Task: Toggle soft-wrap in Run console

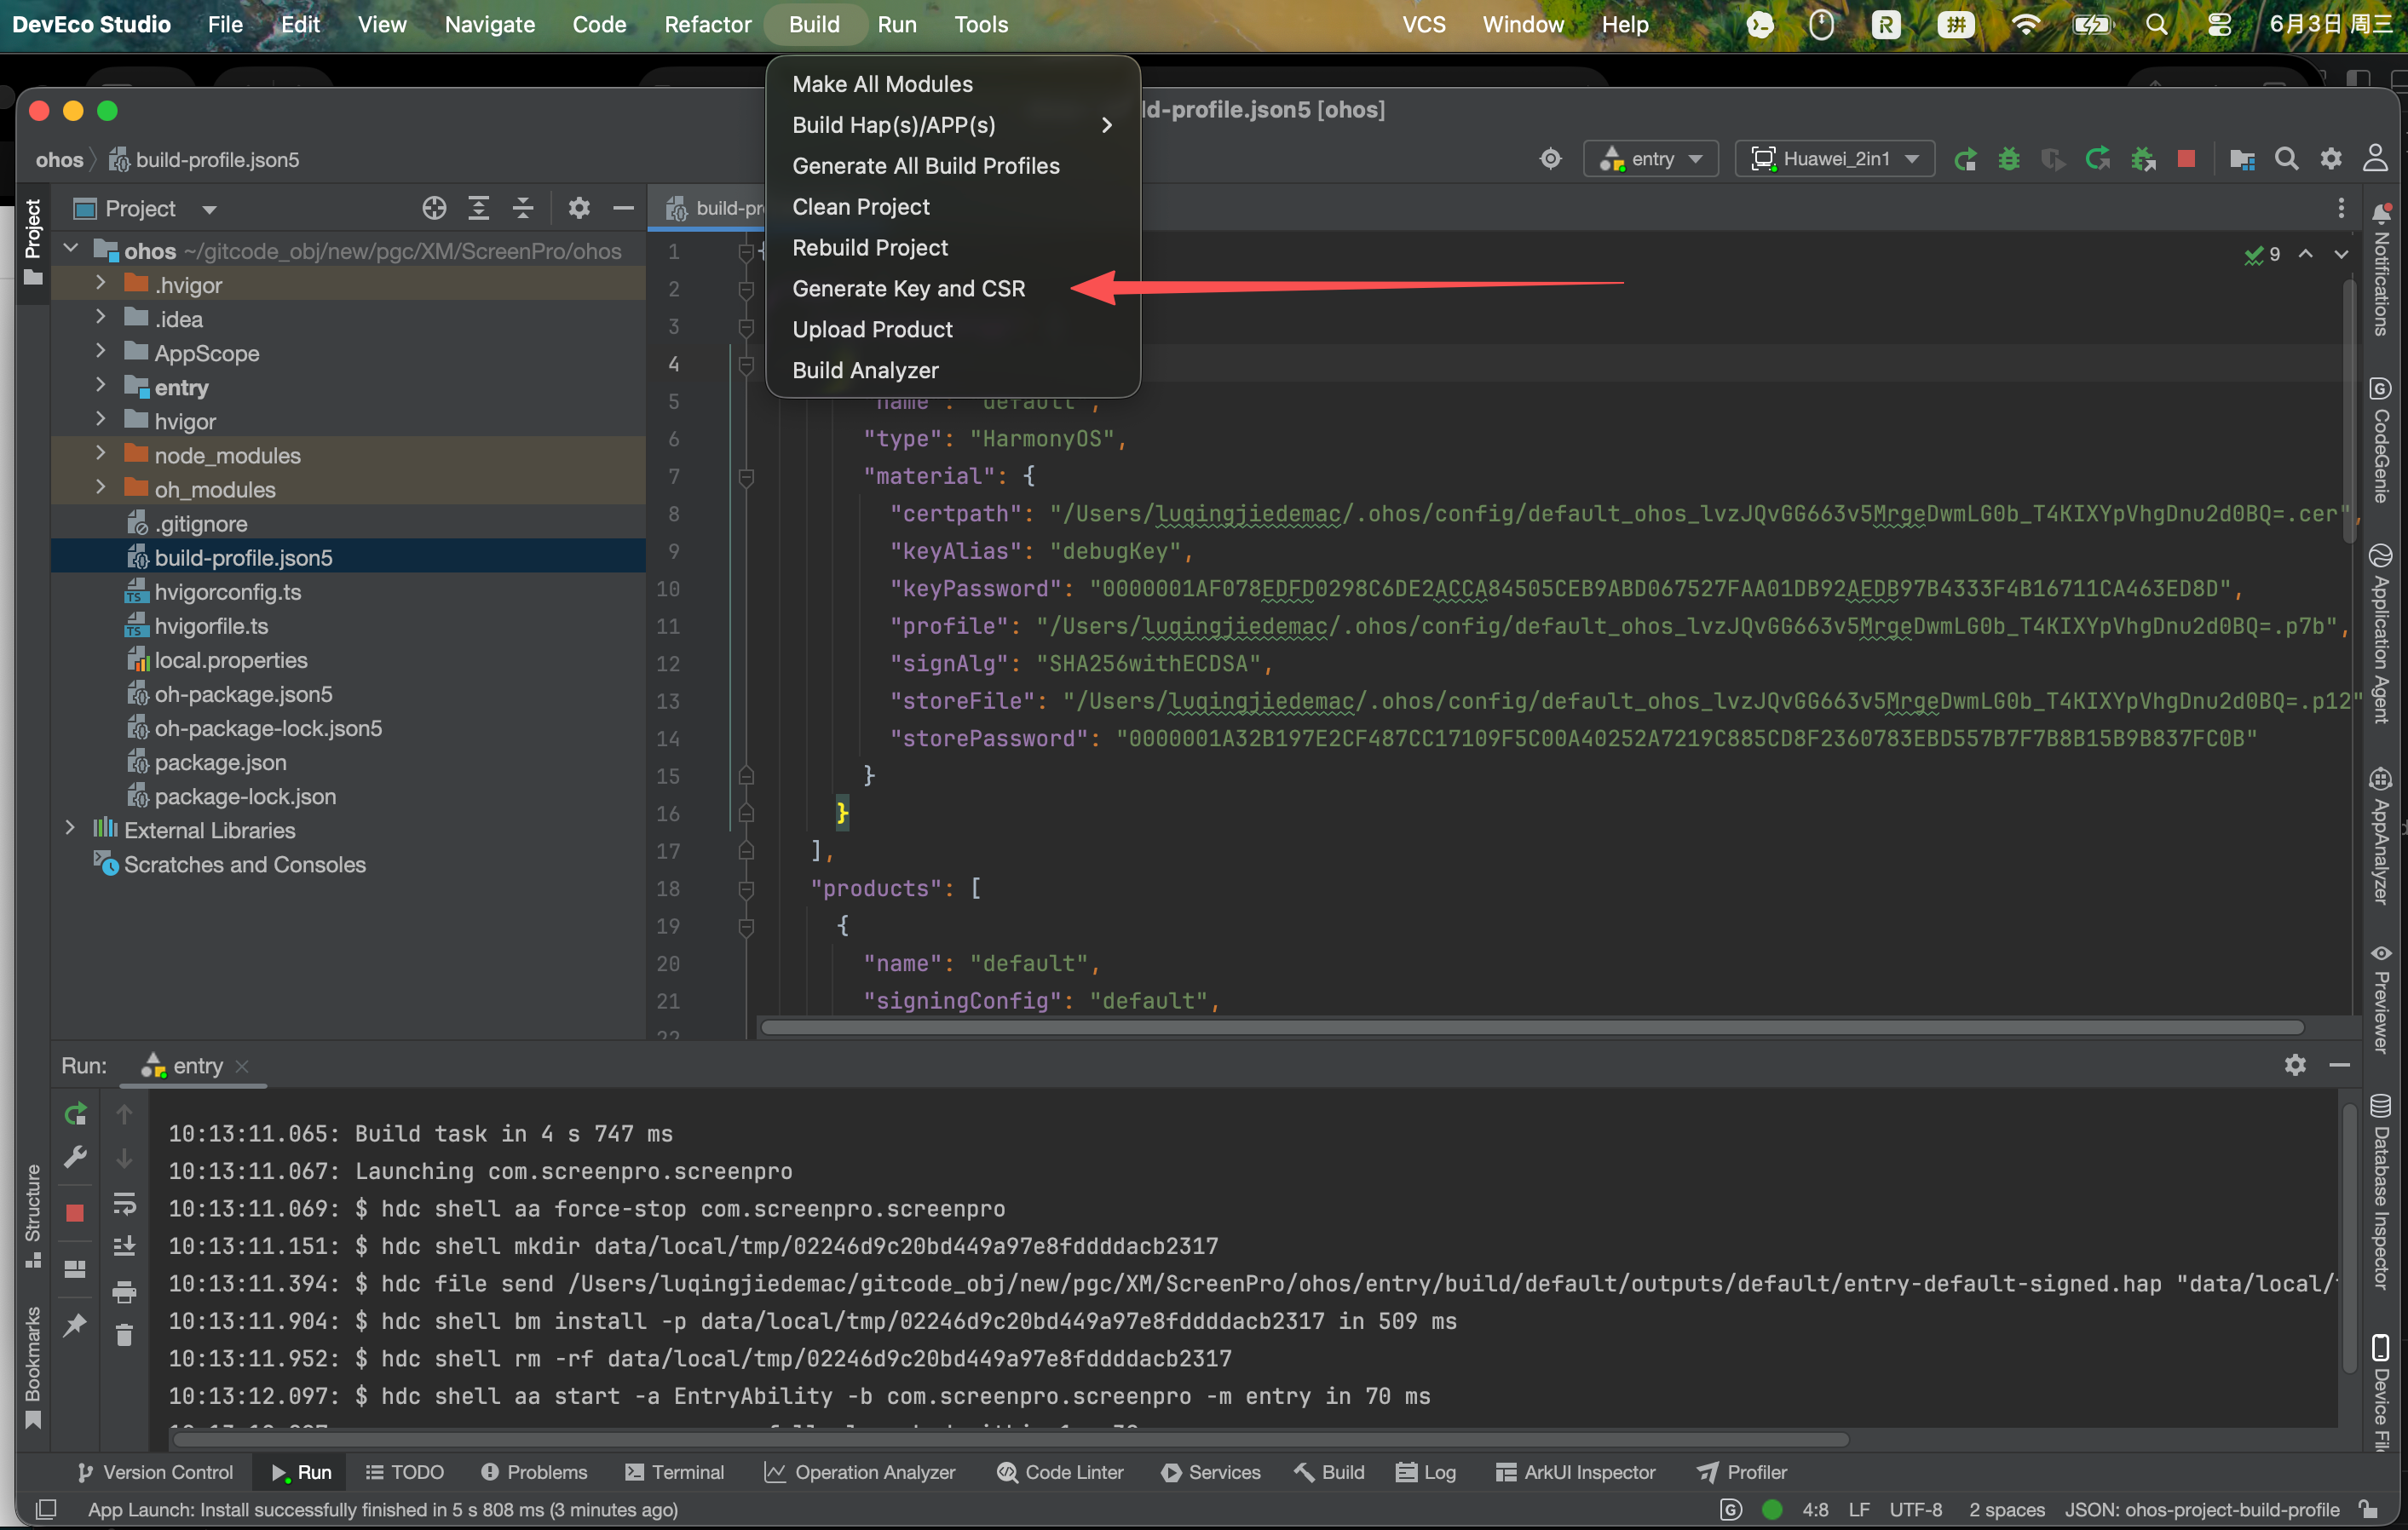Action: click(124, 1203)
